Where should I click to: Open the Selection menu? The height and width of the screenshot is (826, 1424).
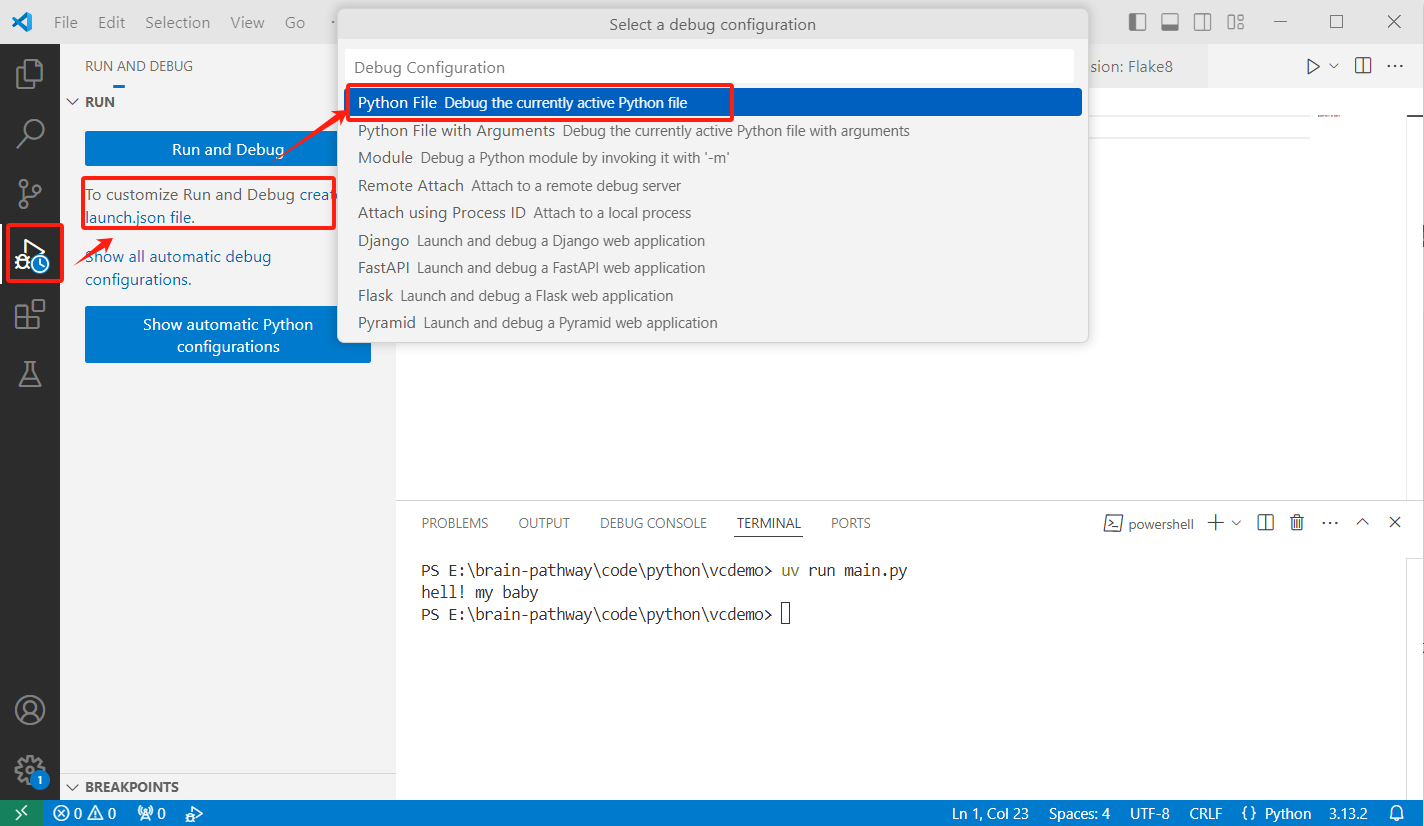tap(177, 22)
